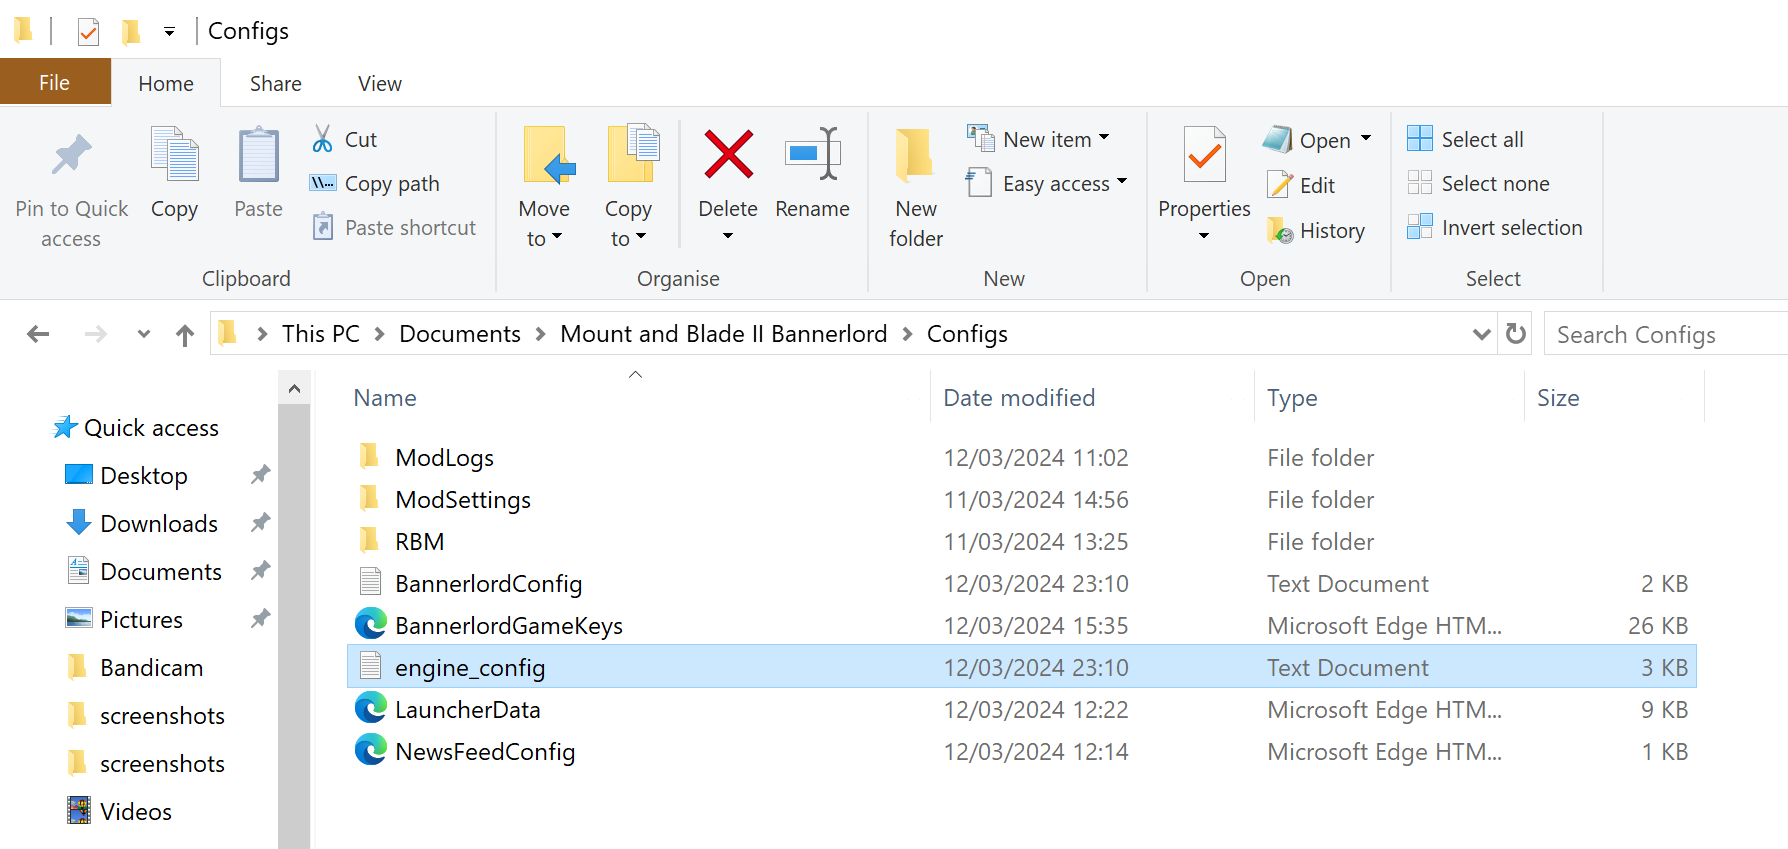The height and width of the screenshot is (849, 1788).
Task: Open the Copy to dropdown
Action: pos(628,239)
